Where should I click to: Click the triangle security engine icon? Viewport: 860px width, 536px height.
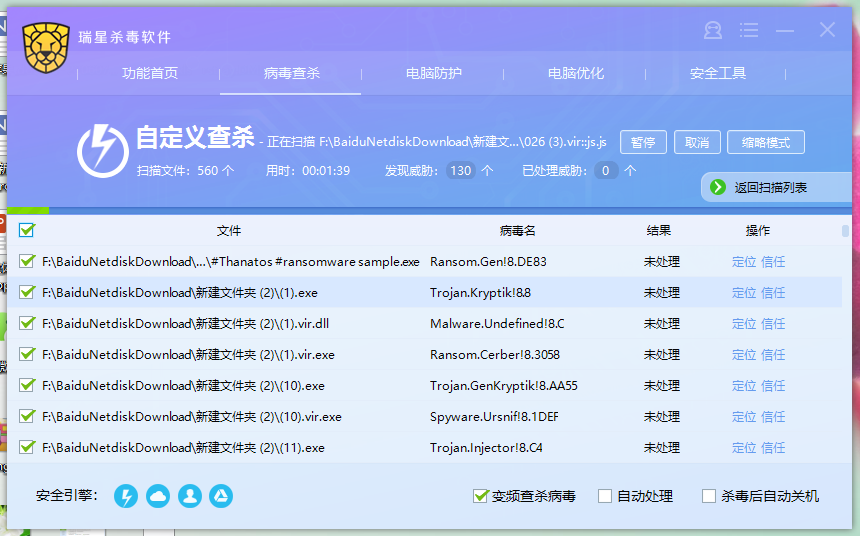click(x=221, y=496)
